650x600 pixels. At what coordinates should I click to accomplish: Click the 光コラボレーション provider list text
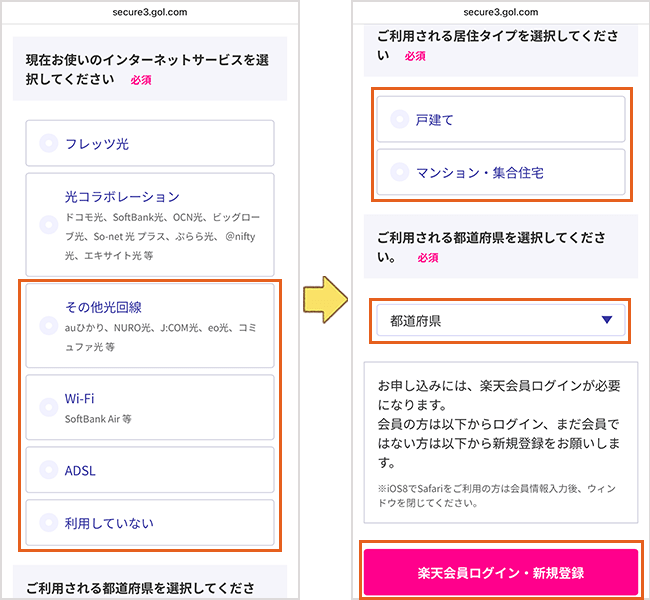click(x=162, y=236)
